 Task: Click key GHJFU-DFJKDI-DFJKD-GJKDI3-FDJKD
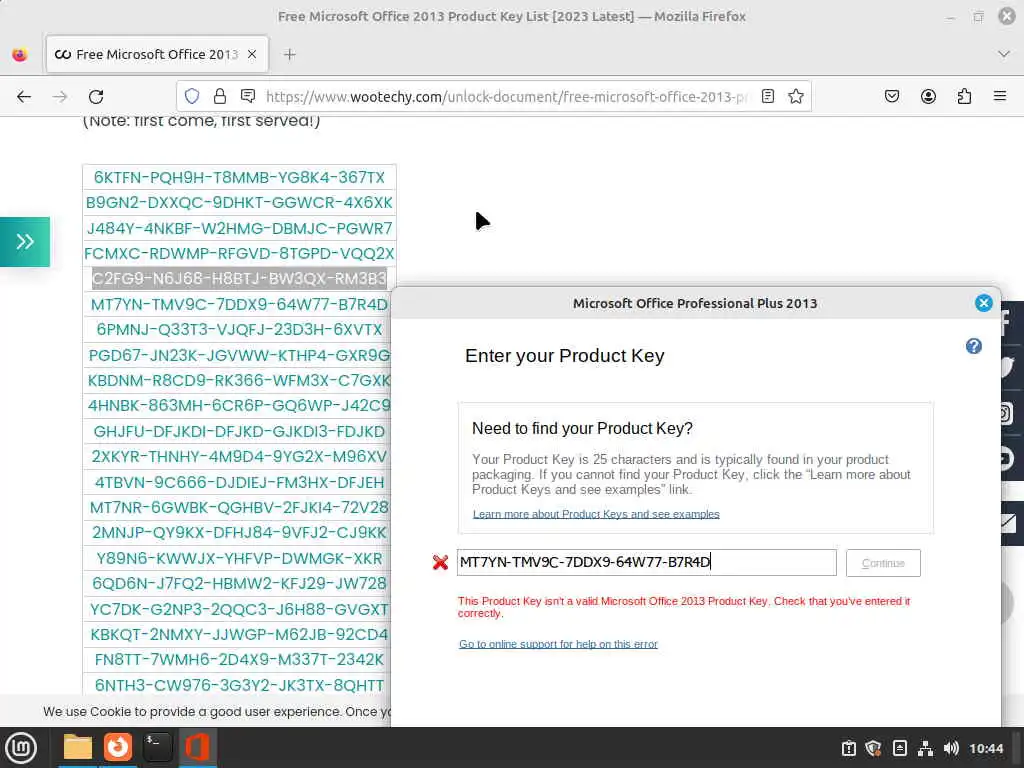coord(239,432)
